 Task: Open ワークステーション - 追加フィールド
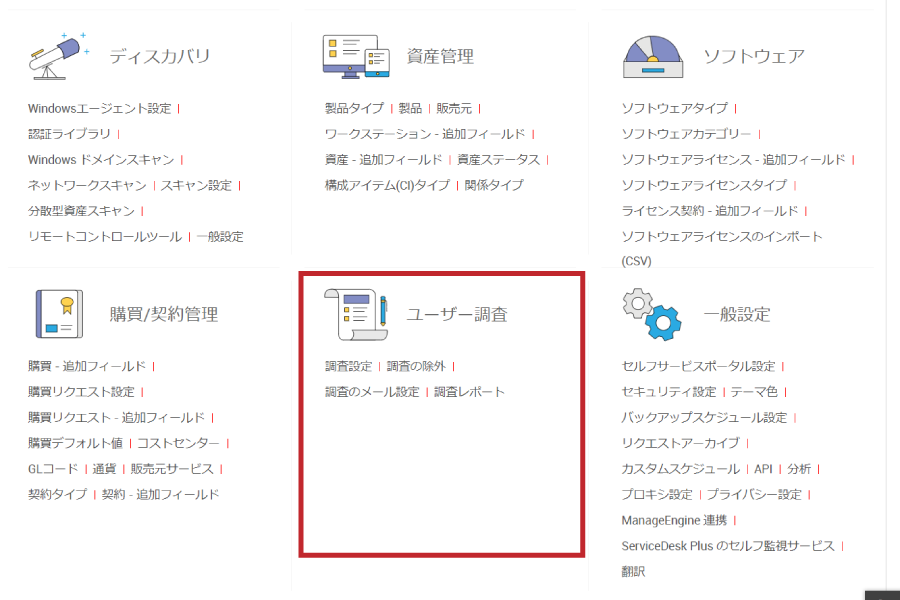click(425, 134)
